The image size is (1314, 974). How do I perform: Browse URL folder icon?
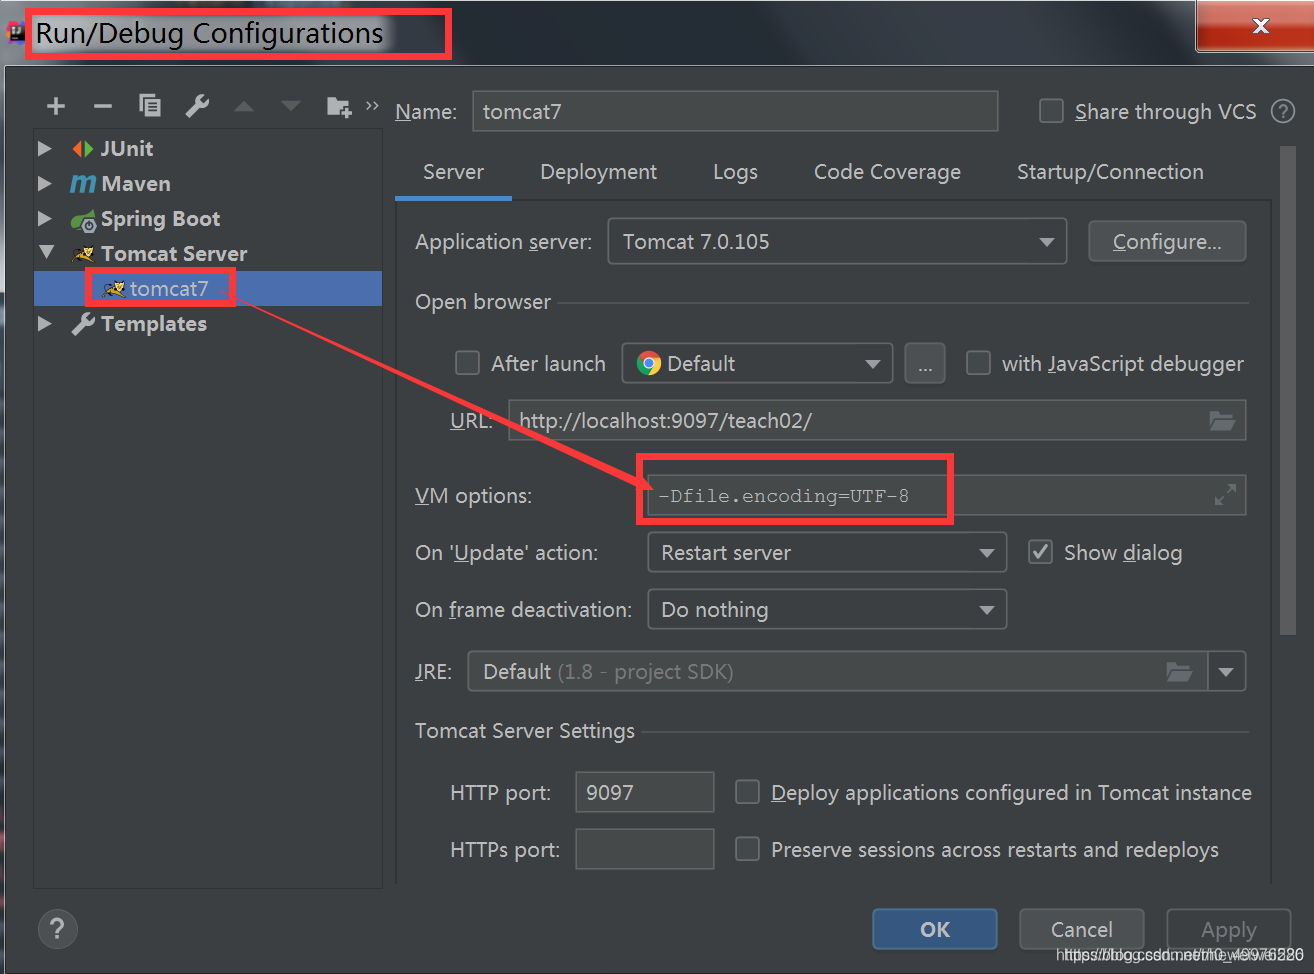(1222, 421)
